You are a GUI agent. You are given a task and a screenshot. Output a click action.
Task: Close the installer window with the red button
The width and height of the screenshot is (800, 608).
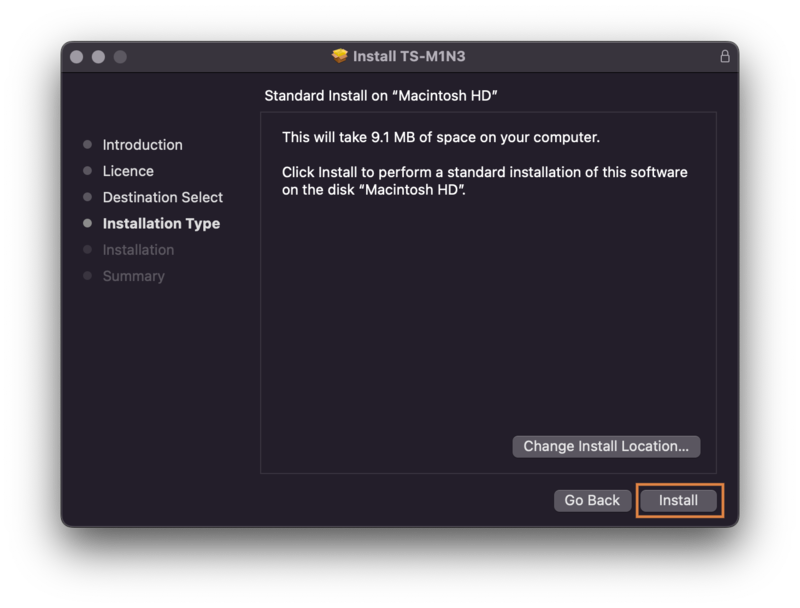click(x=77, y=57)
